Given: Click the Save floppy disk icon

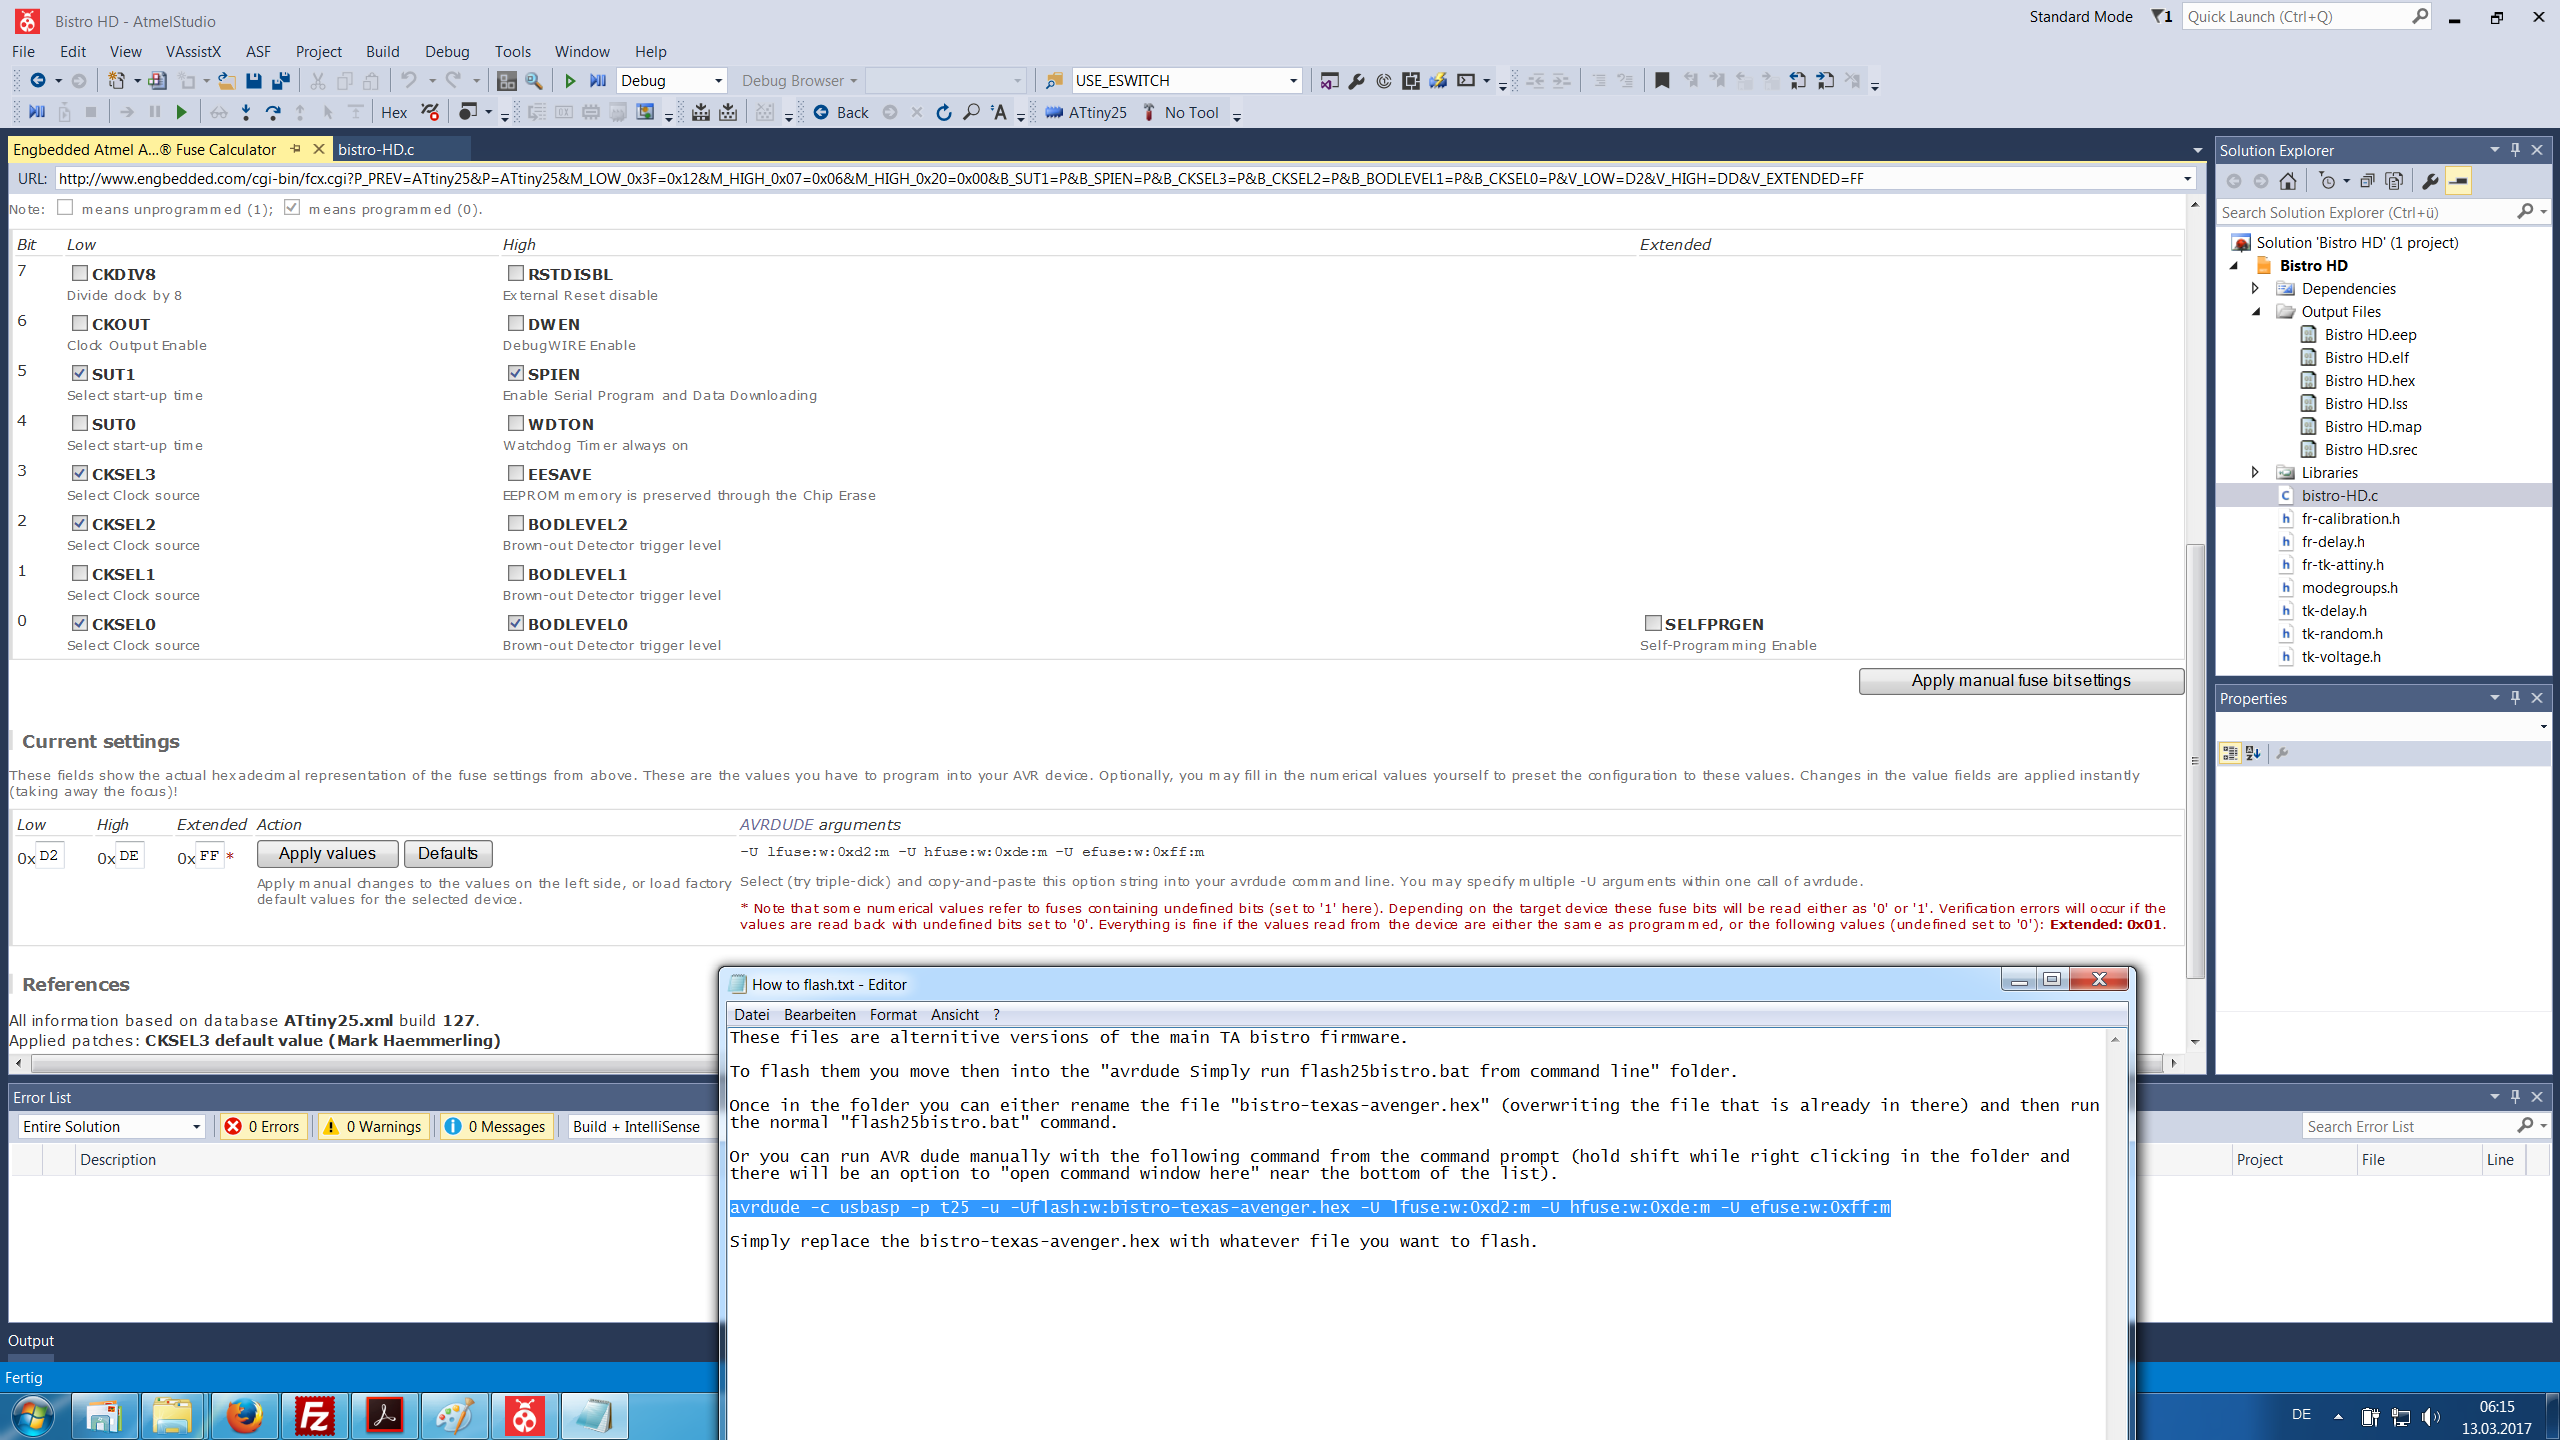Looking at the screenshot, I should click(254, 81).
